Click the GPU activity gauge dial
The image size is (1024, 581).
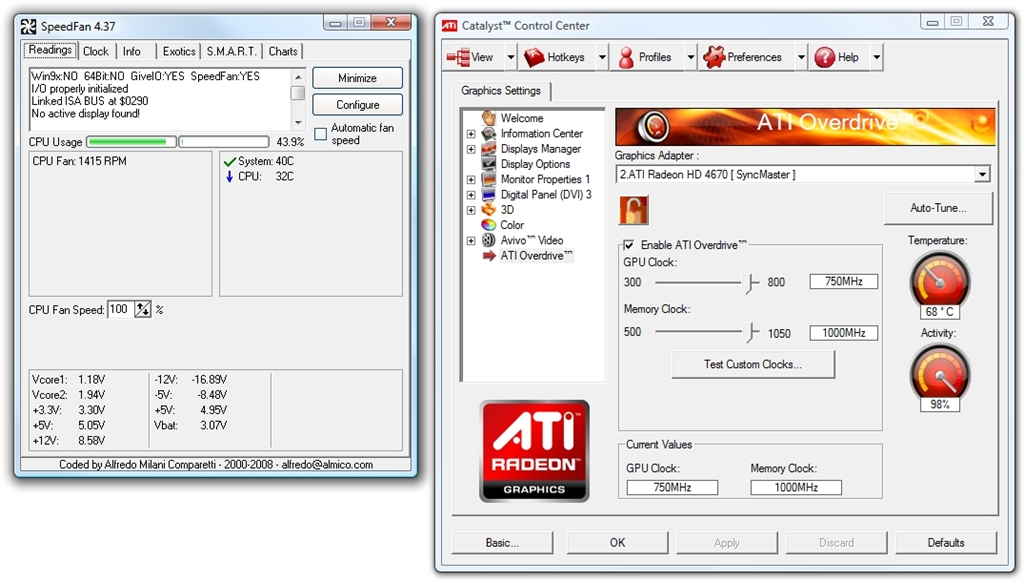click(x=940, y=373)
